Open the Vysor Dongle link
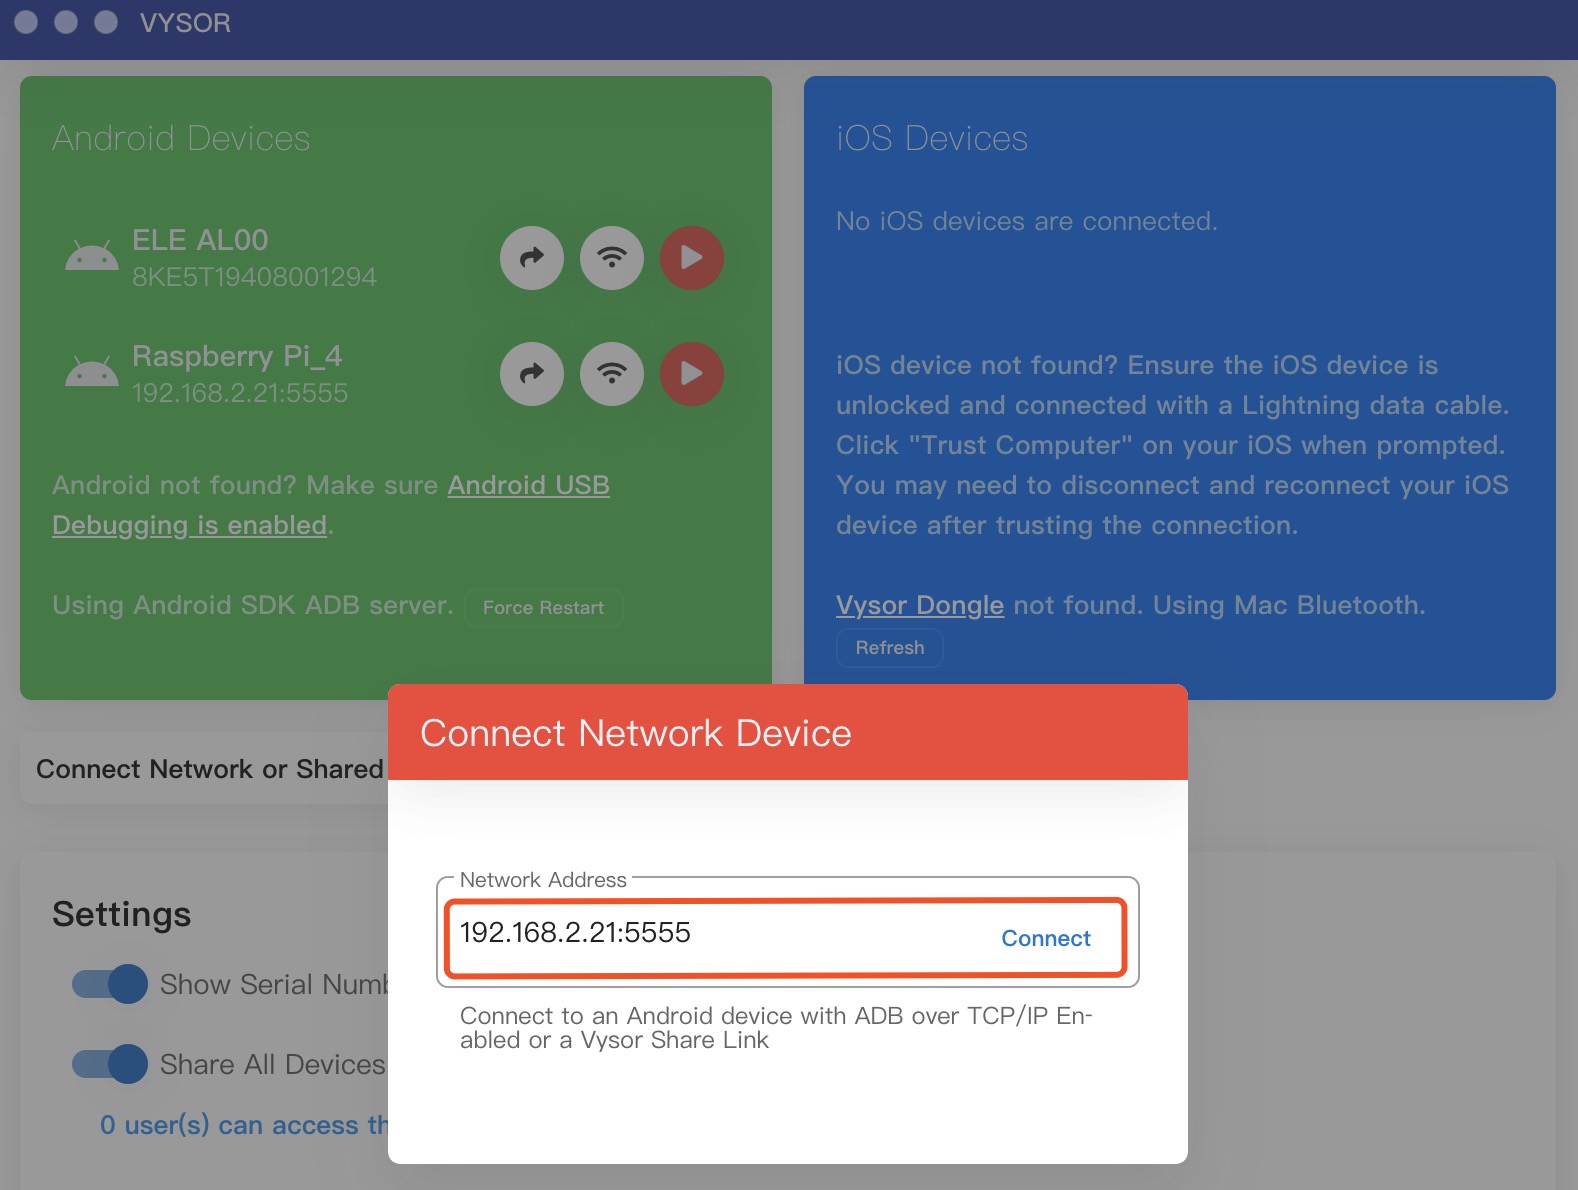 (920, 605)
